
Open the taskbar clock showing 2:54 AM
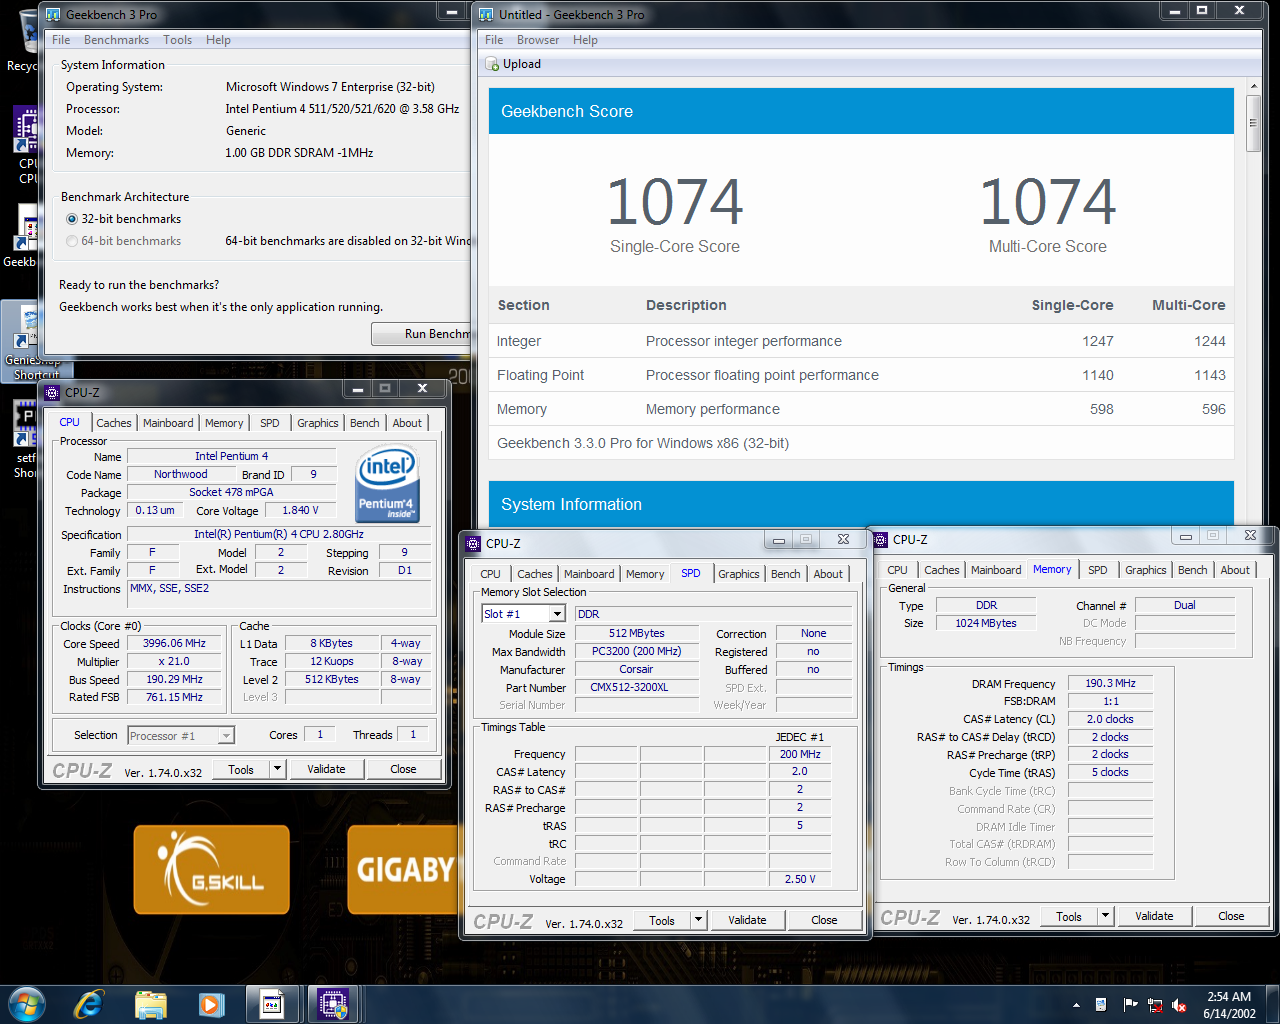(1229, 1005)
